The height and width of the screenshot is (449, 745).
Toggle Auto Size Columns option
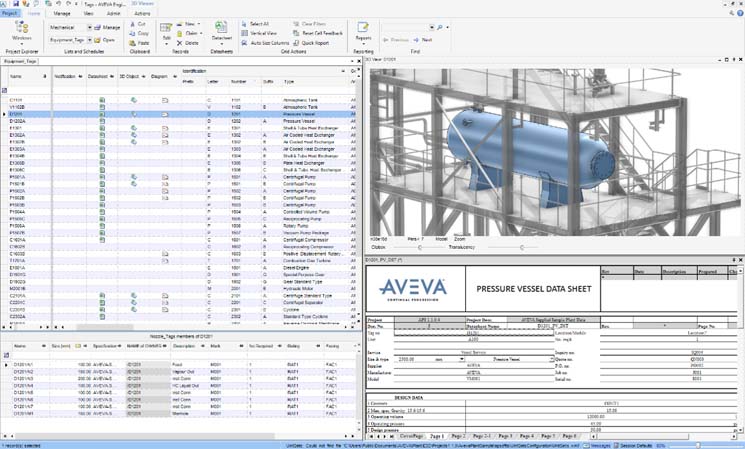(x=263, y=43)
